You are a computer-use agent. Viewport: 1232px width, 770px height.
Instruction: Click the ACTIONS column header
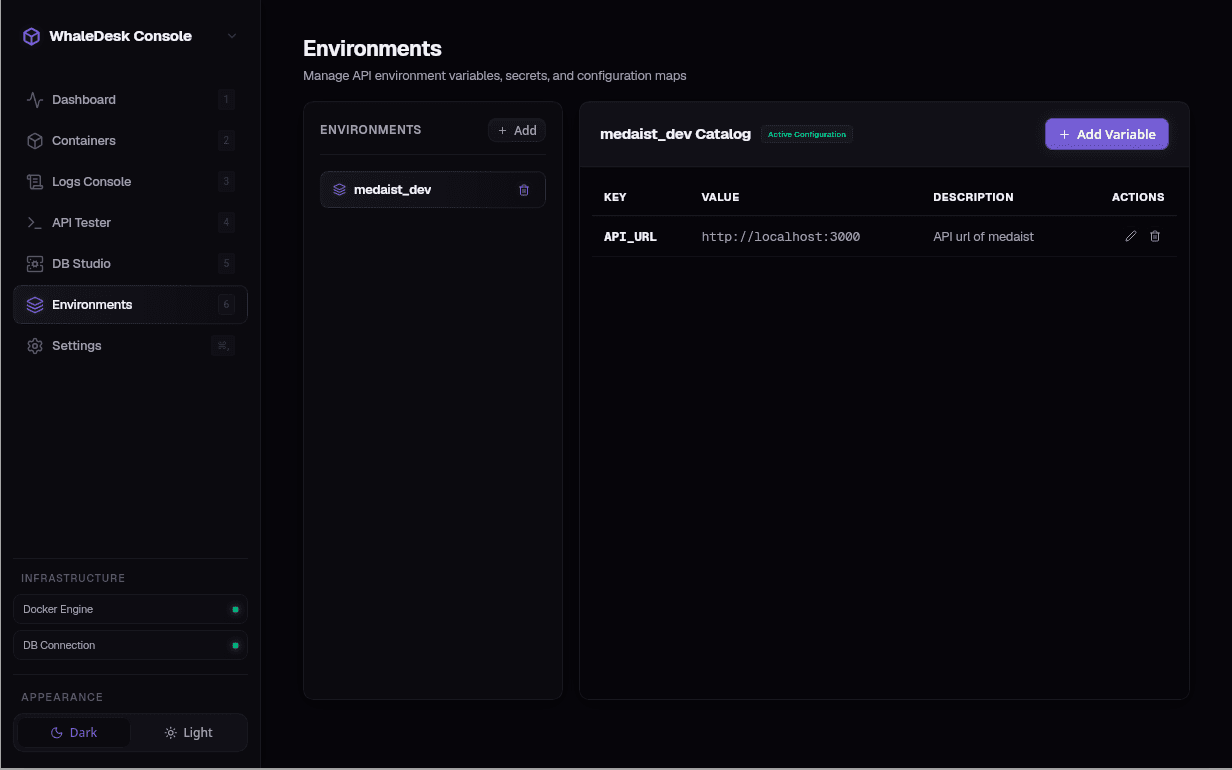point(1138,197)
